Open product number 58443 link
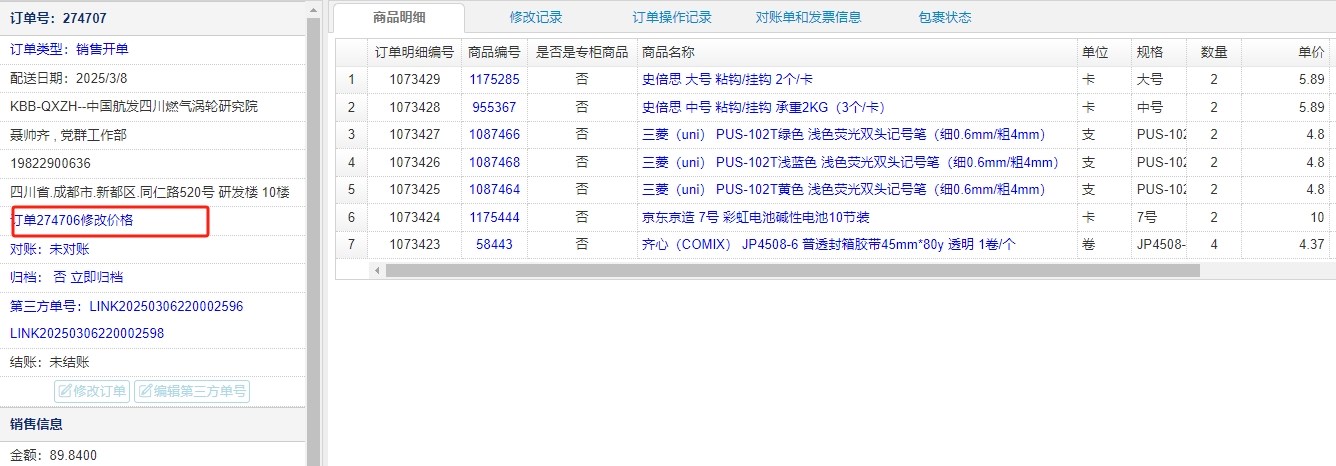 pyautogui.click(x=494, y=244)
